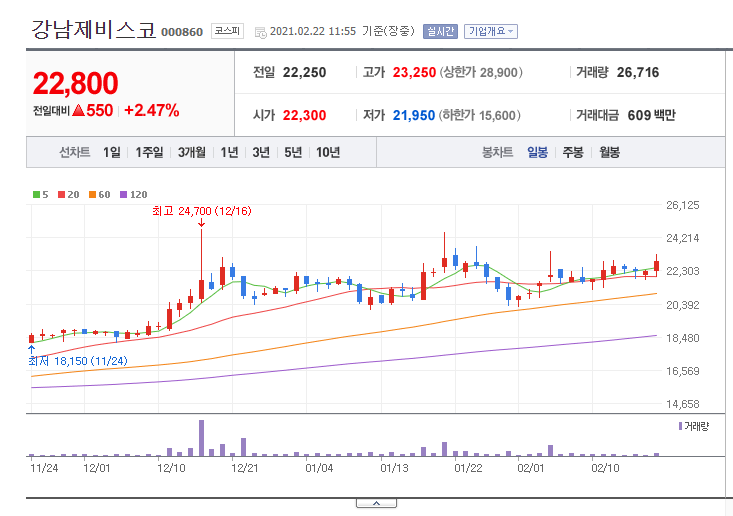Select the 1일 line chart tab
733x516 pixels.
point(112,152)
